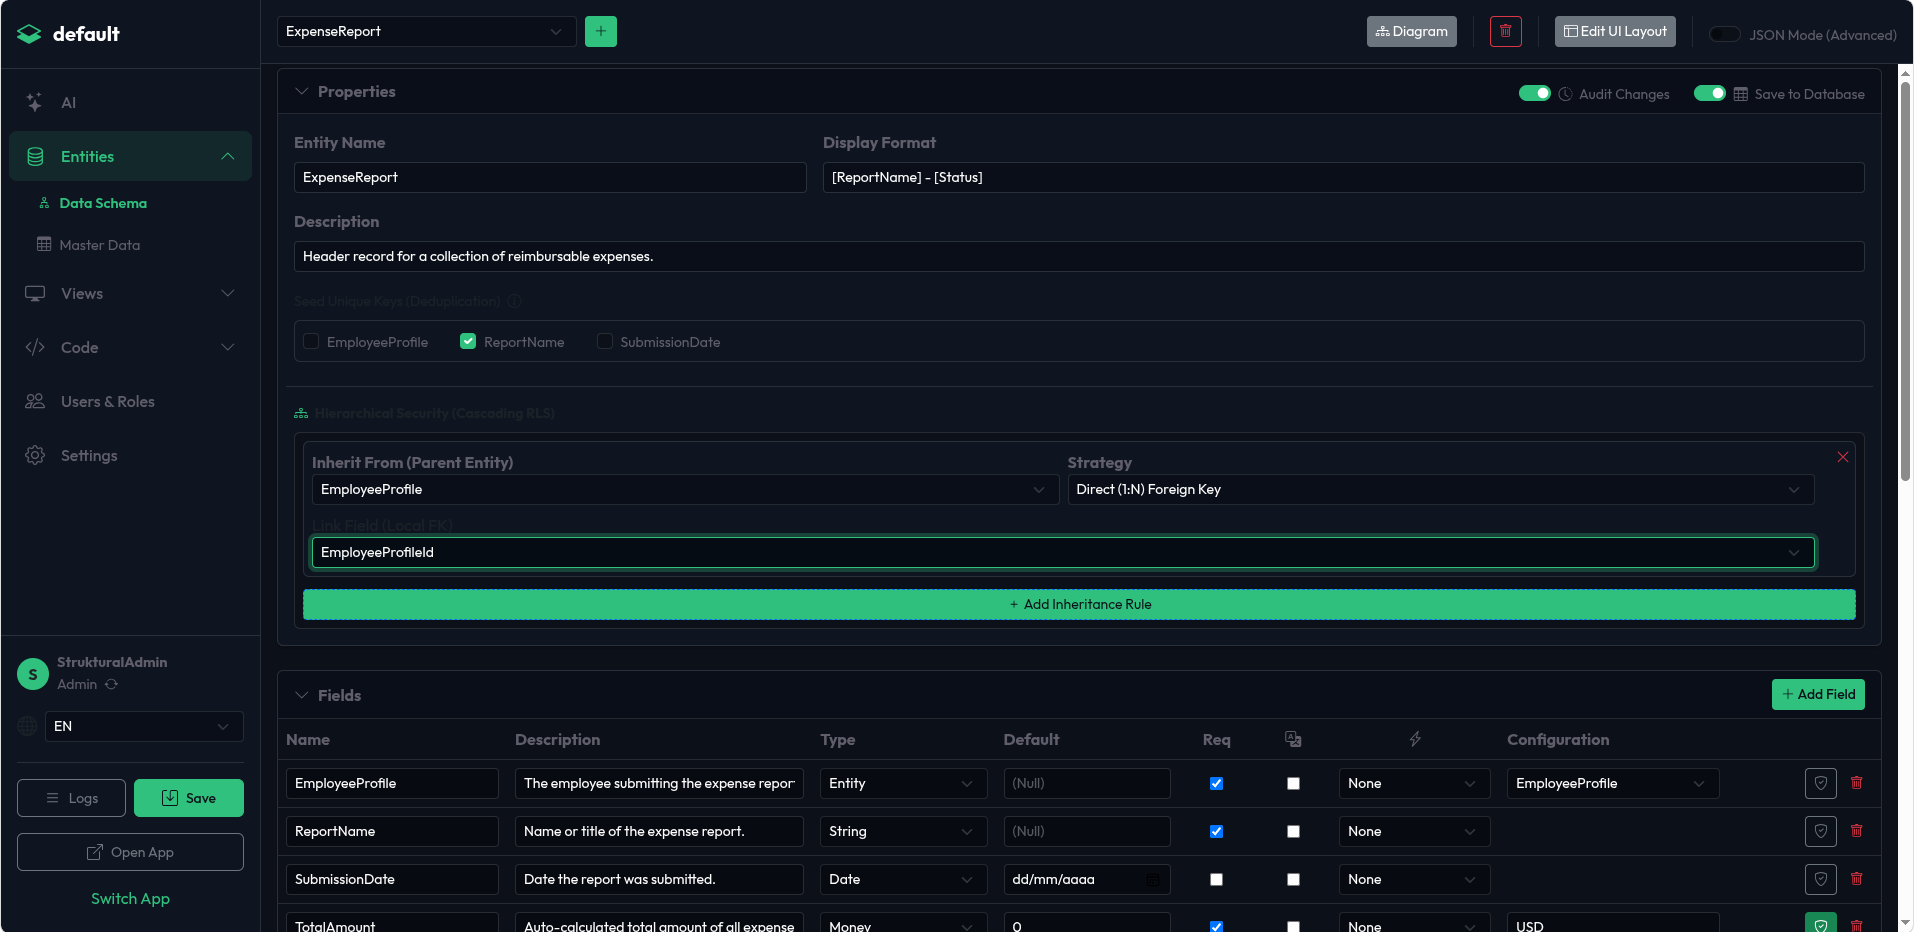The image size is (1917, 932).
Task: Click the red trash delete entity button
Action: (x=1505, y=31)
